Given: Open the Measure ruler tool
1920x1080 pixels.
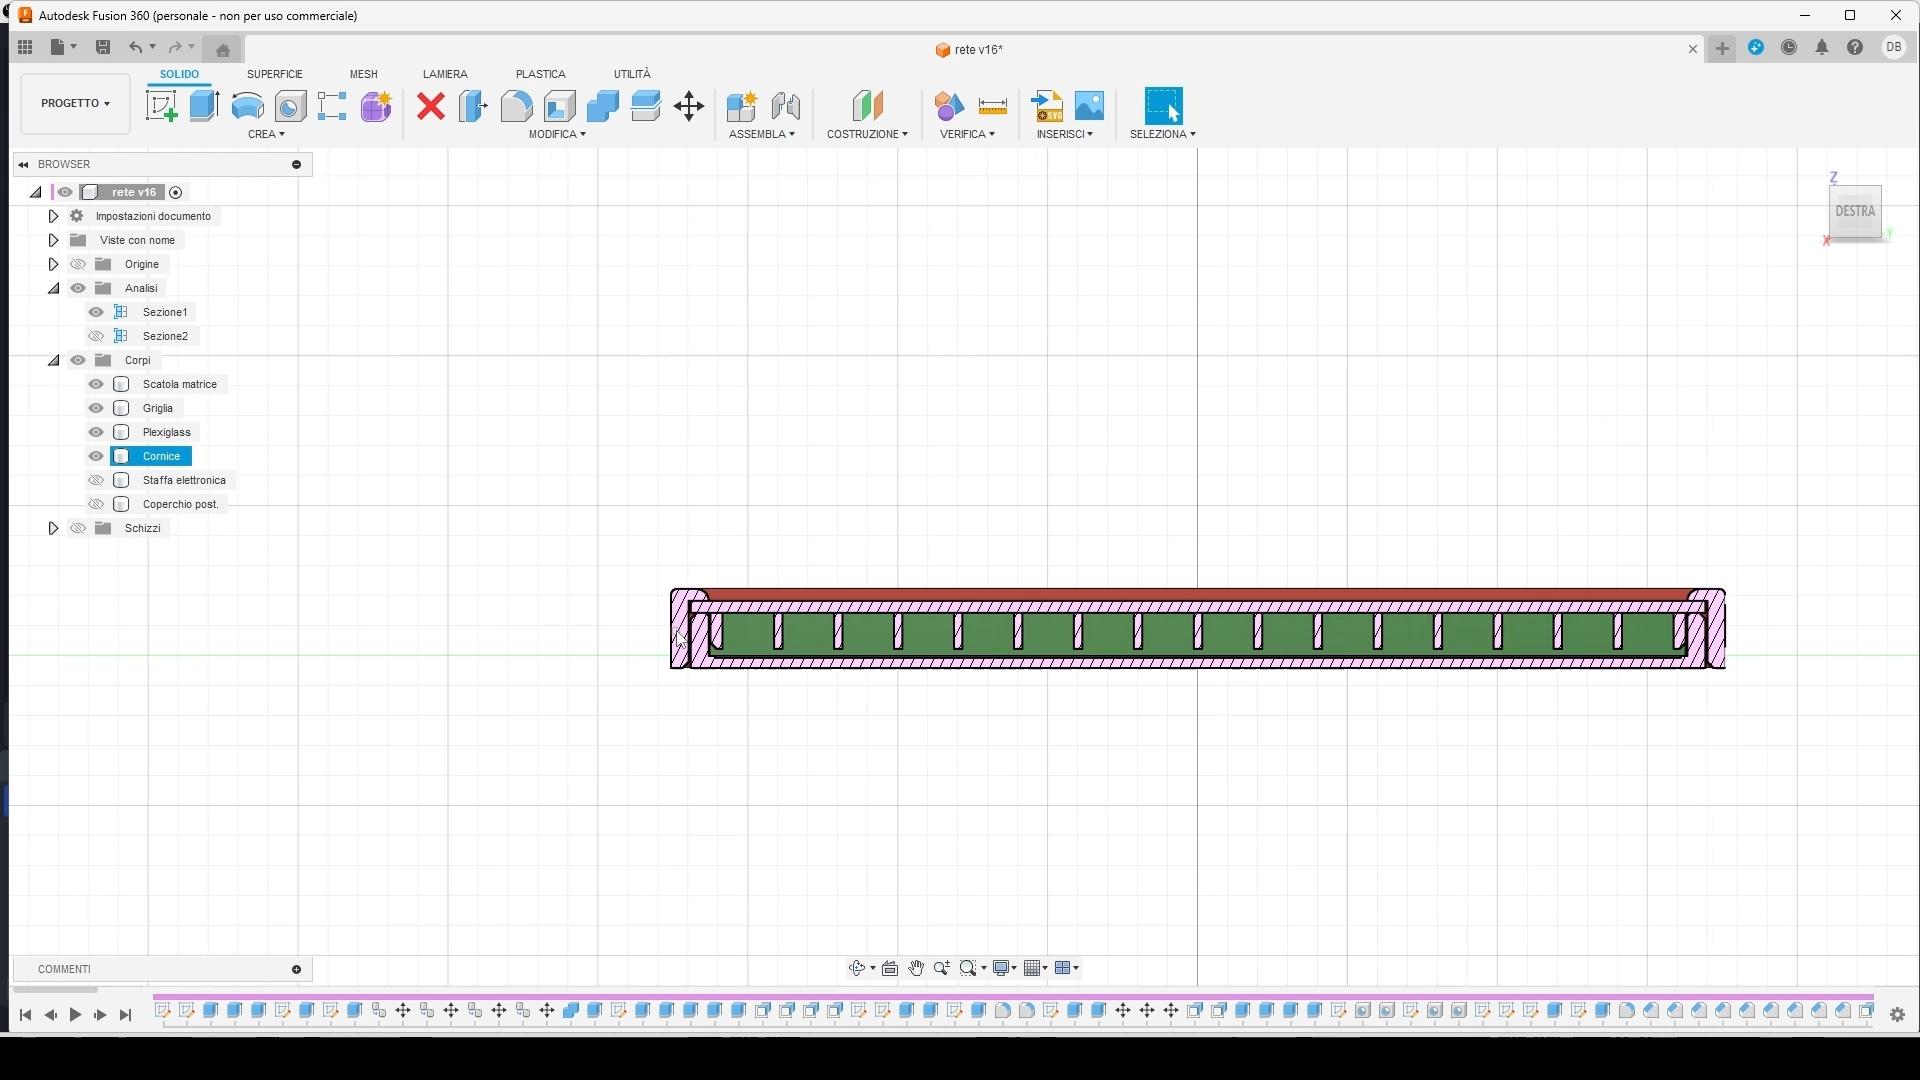Looking at the screenshot, I should click(x=993, y=106).
